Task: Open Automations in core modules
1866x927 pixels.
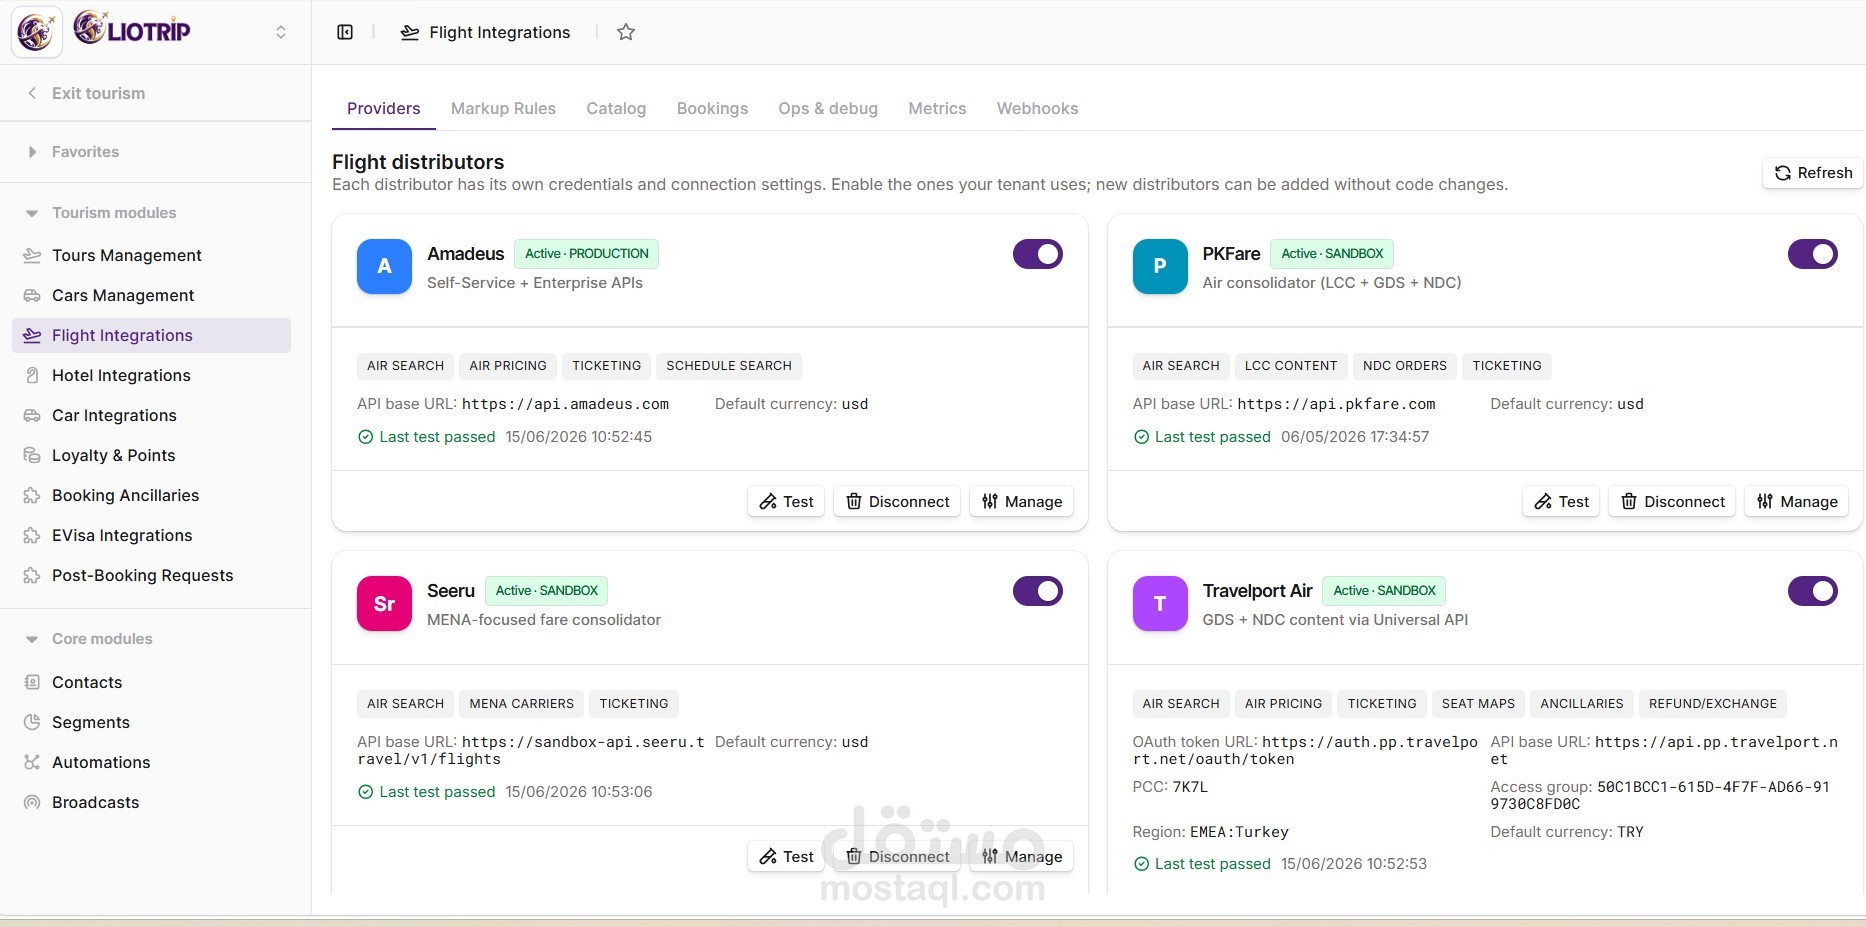Action: (x=151, y=762)
